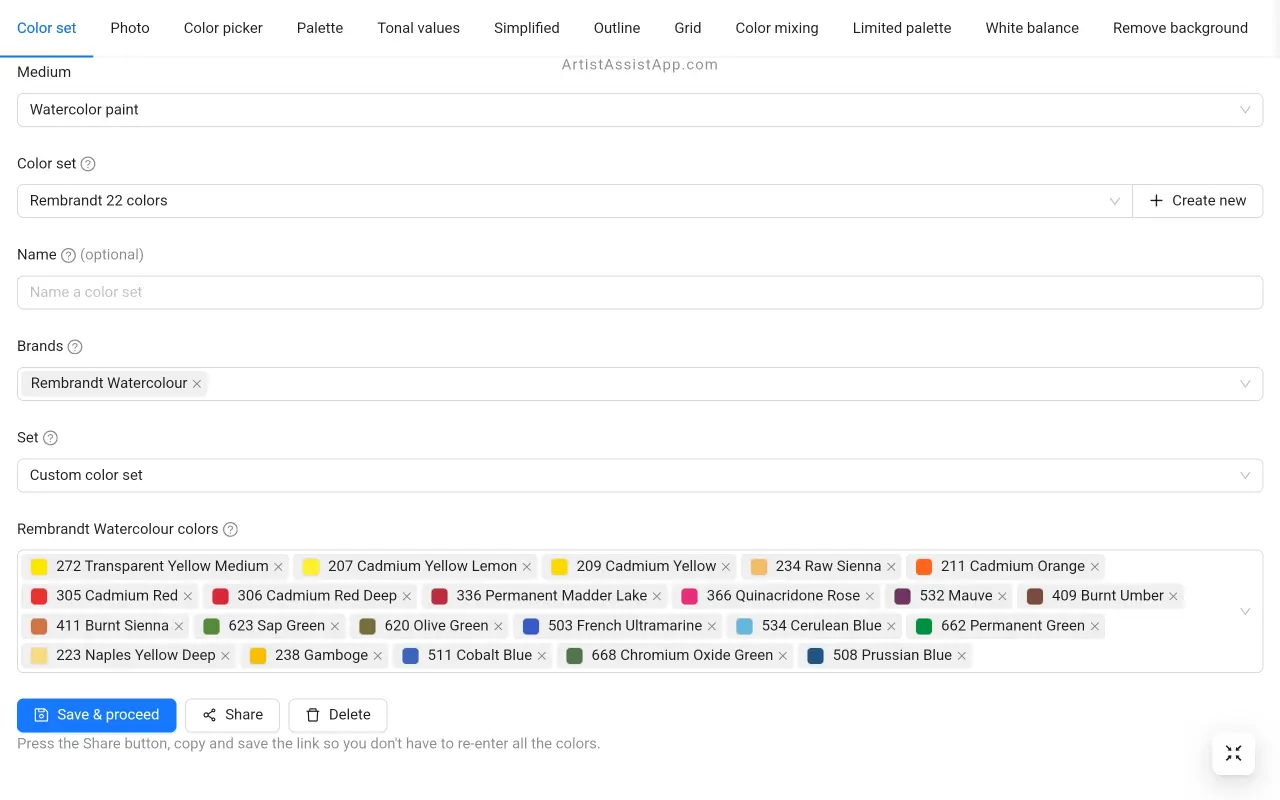This screenshot has height=800, width=1280.
Task: Remove the 272 Transparent Yellow Medium tag
Action: [x=278, y=567]
